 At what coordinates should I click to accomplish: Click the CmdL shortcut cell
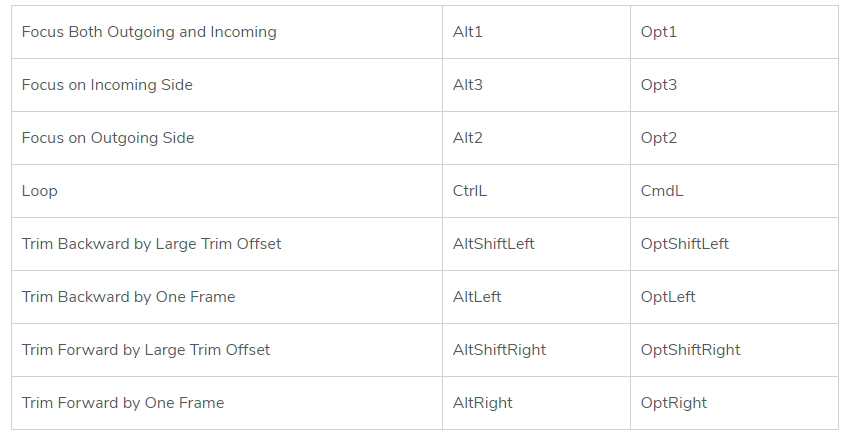[662, 191]
